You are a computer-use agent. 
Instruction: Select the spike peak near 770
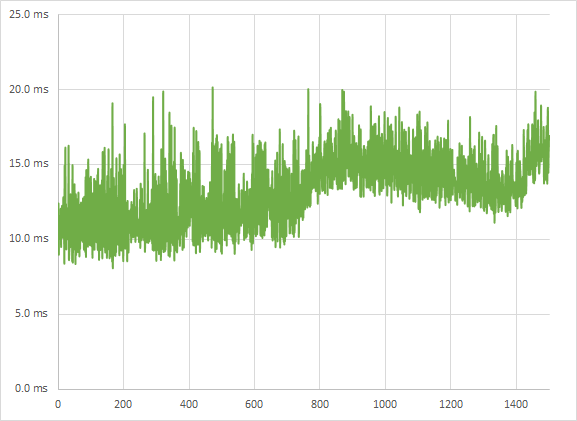(308, 90)
